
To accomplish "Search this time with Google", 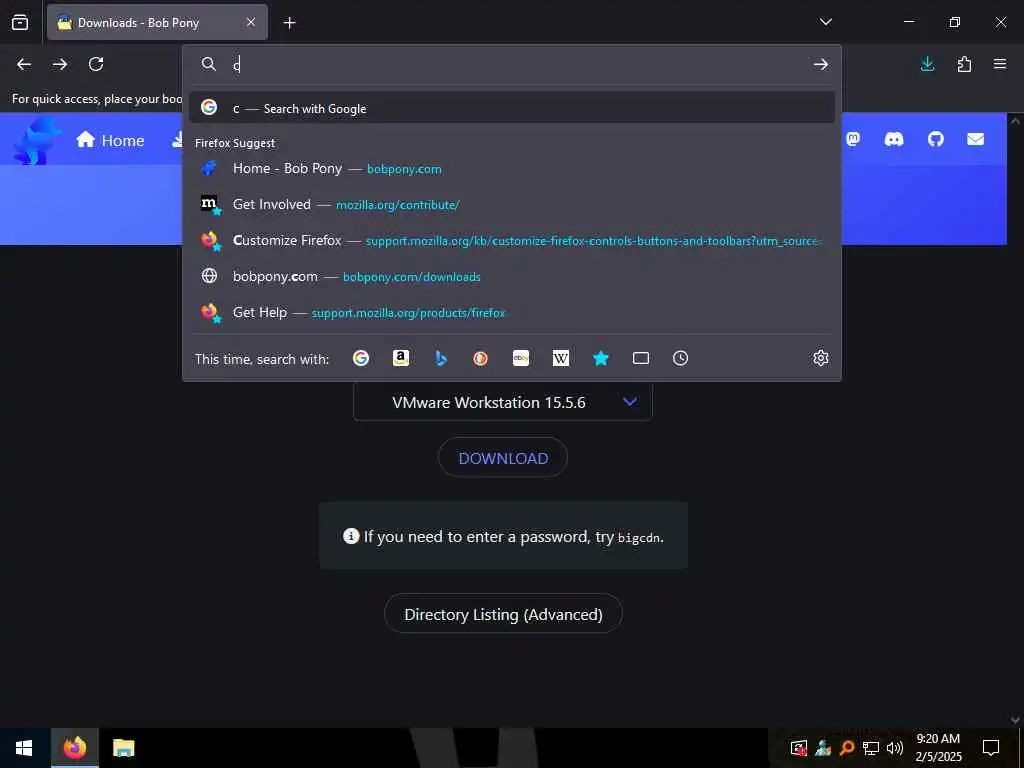I will (360, 358).
